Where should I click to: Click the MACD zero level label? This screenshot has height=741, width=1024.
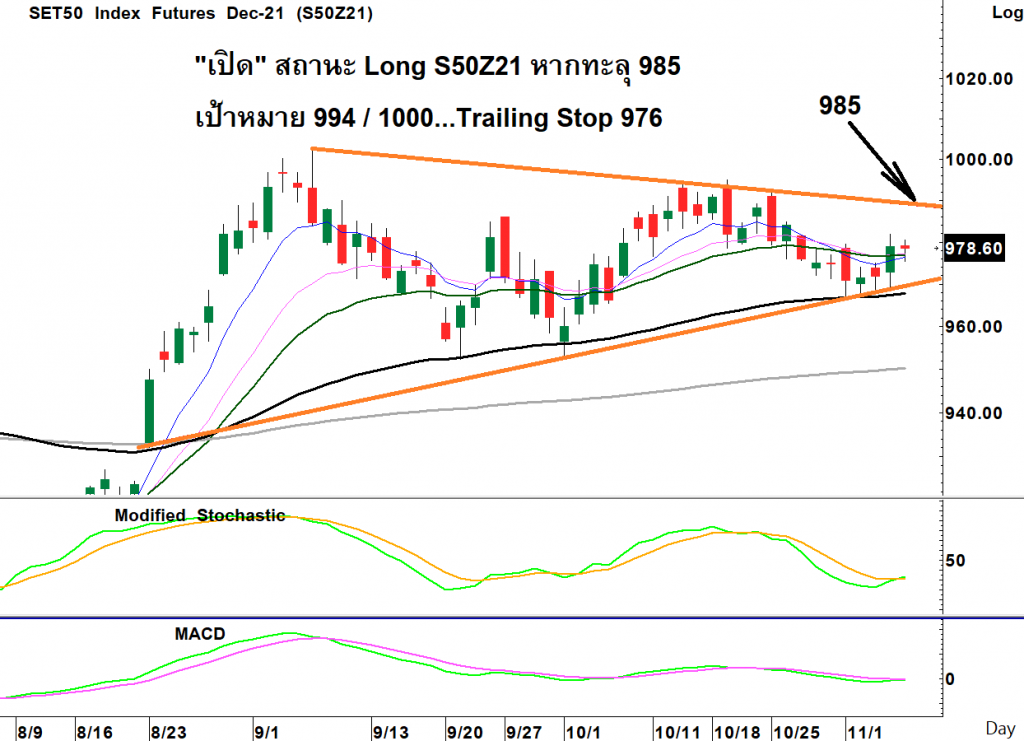tap(950, 679)
